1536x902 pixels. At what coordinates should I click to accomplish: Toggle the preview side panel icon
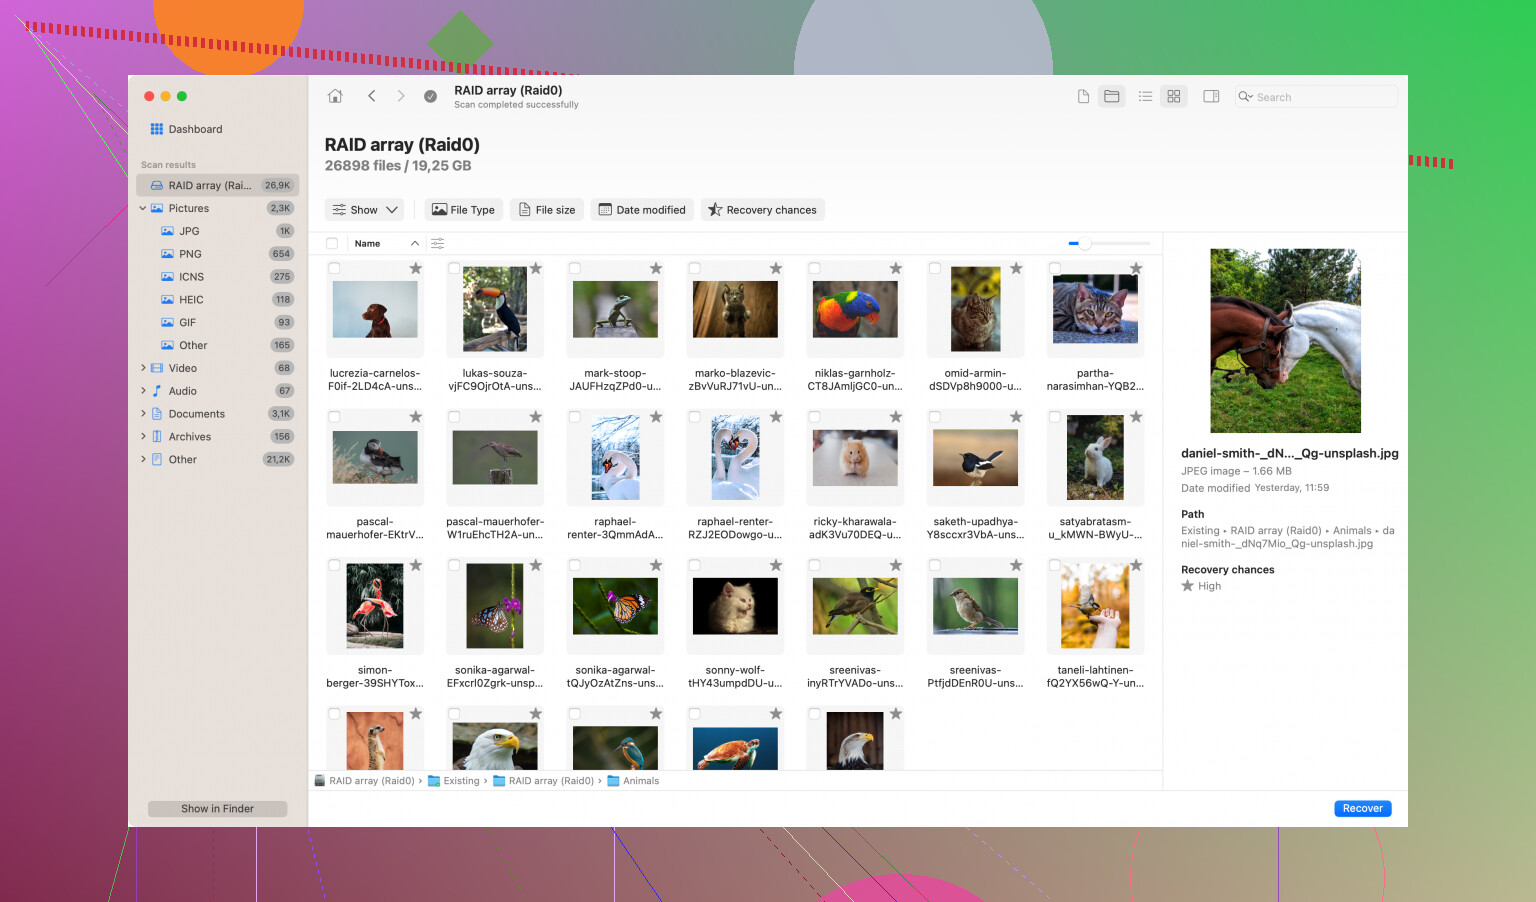[x=1211, y=96]
